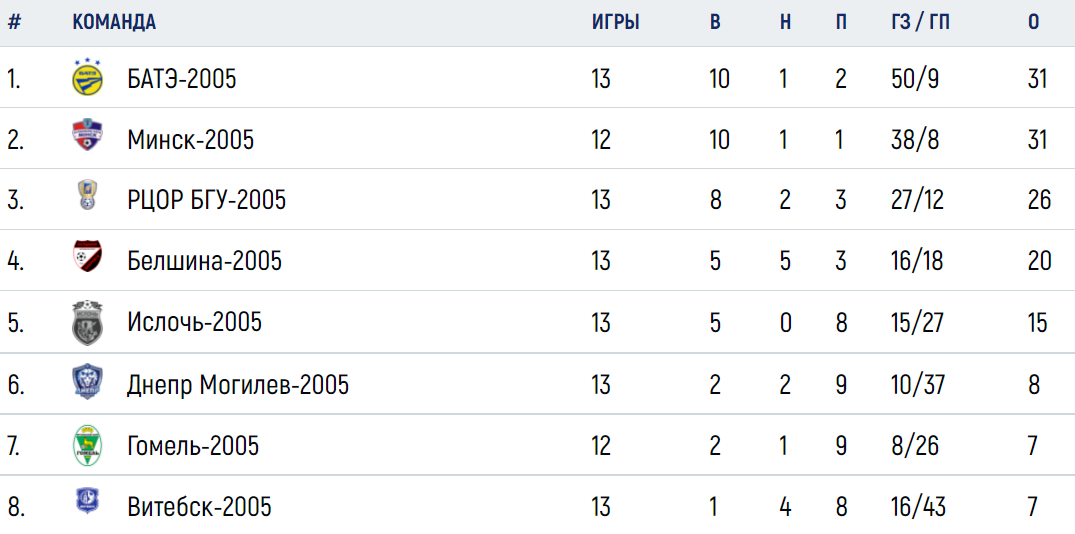This screenshot has height=534, width=1075.
Task: Select the Гомель-2005 team name
Action: pos(193,446)
